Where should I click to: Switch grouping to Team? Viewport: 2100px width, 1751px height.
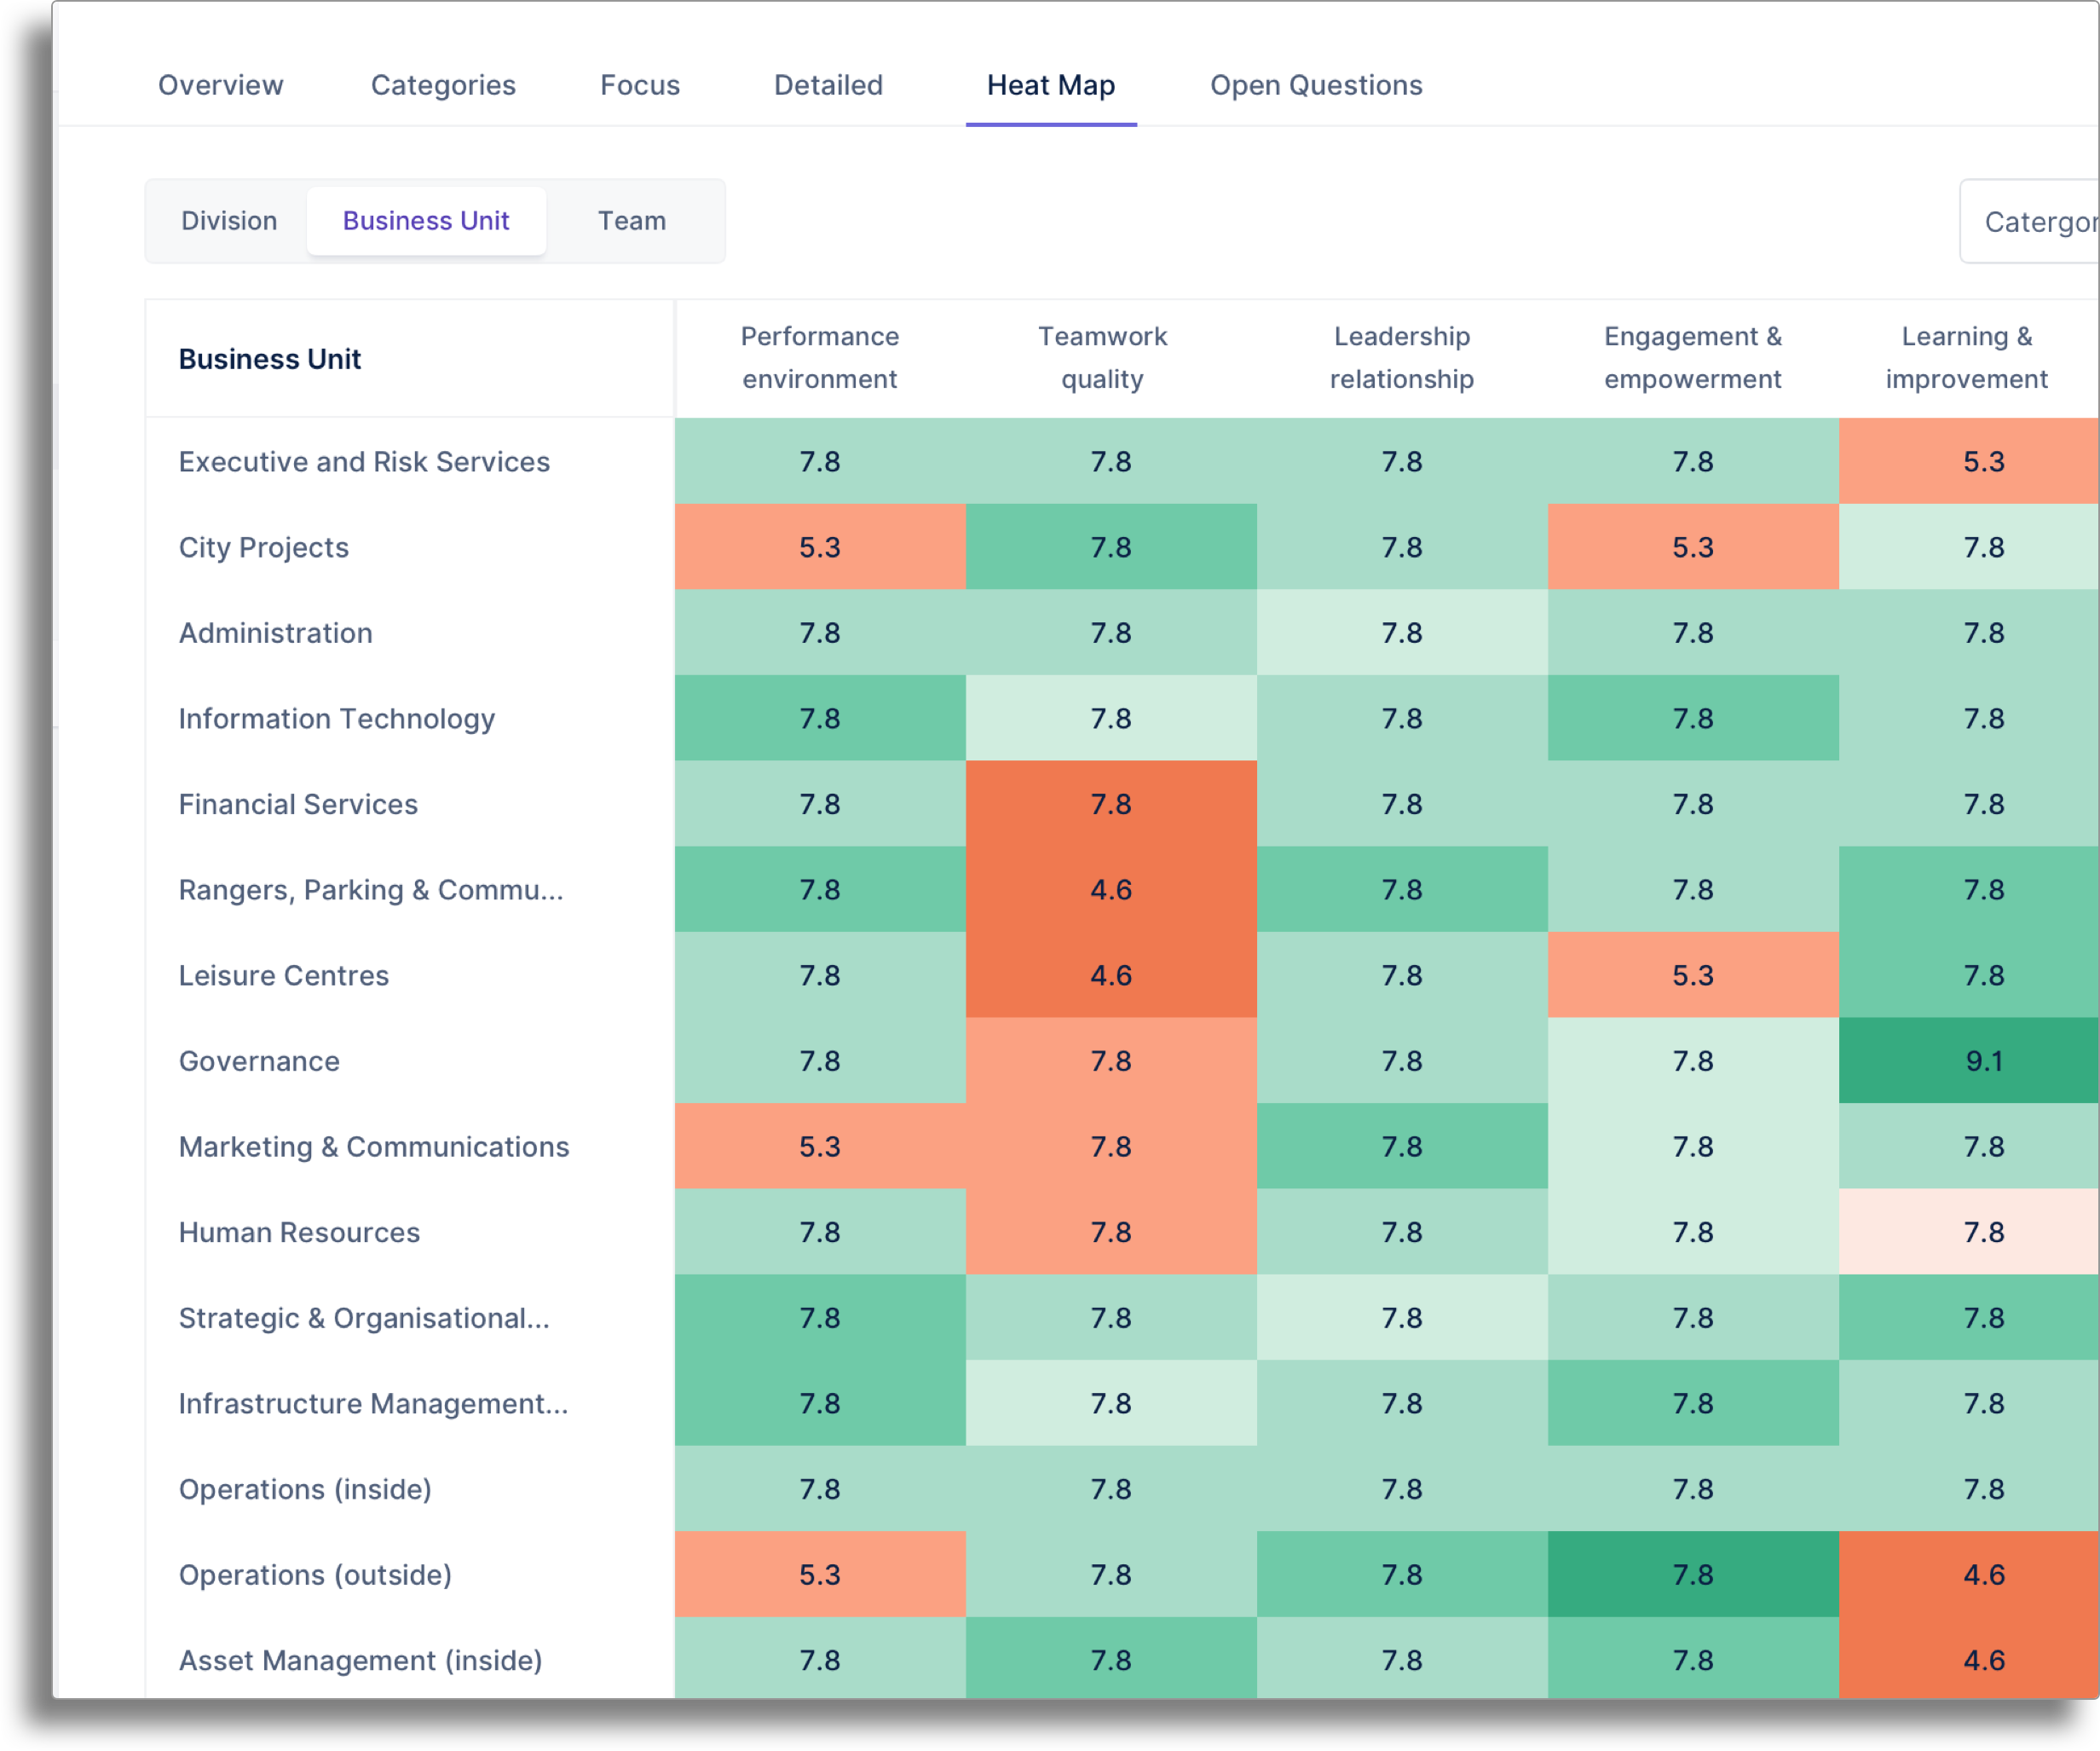coord(631,221)
